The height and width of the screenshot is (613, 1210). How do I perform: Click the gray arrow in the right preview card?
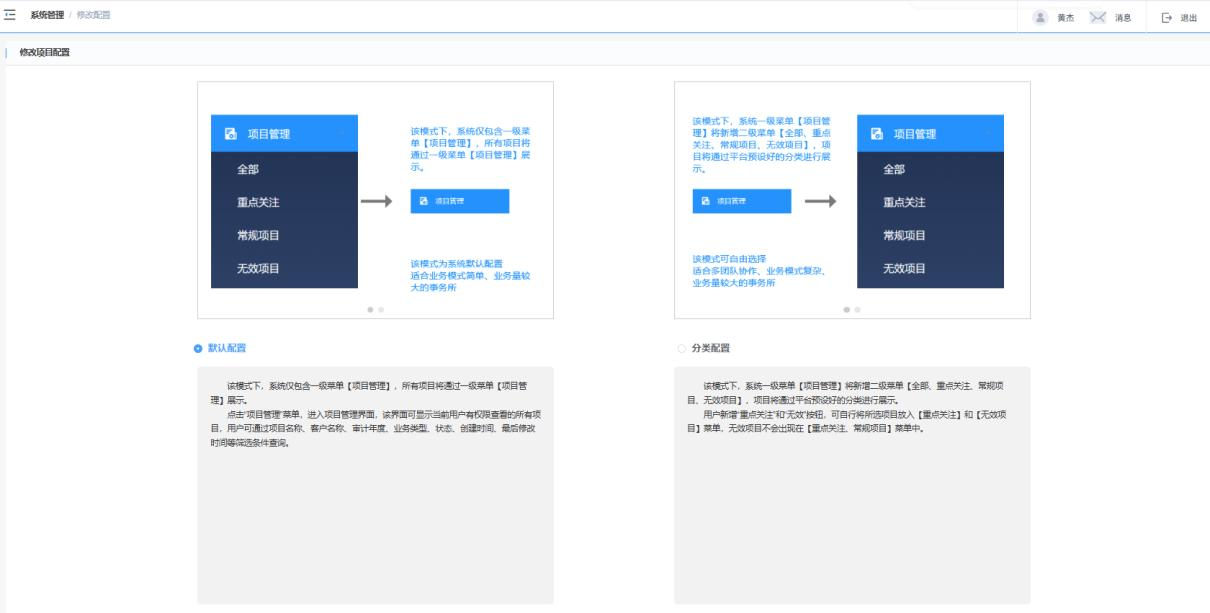click(x=820, y=201)
